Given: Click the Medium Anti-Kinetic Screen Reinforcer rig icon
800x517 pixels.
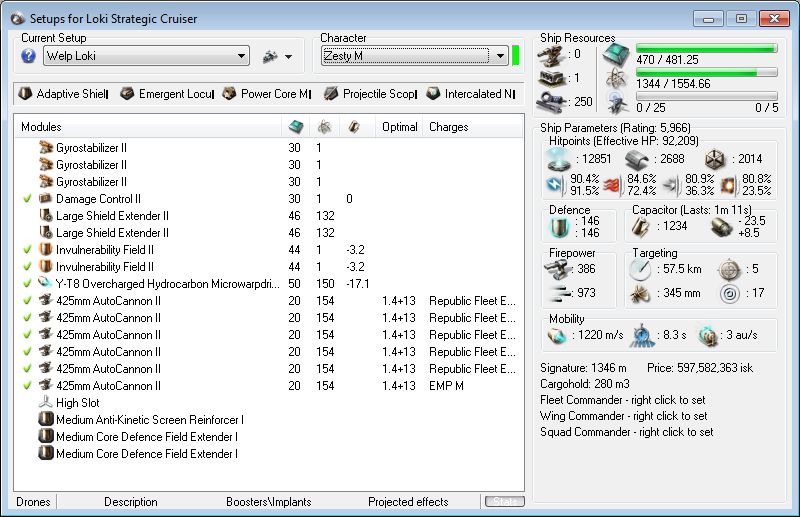Looking at the screenshot, I should (46, 420).
